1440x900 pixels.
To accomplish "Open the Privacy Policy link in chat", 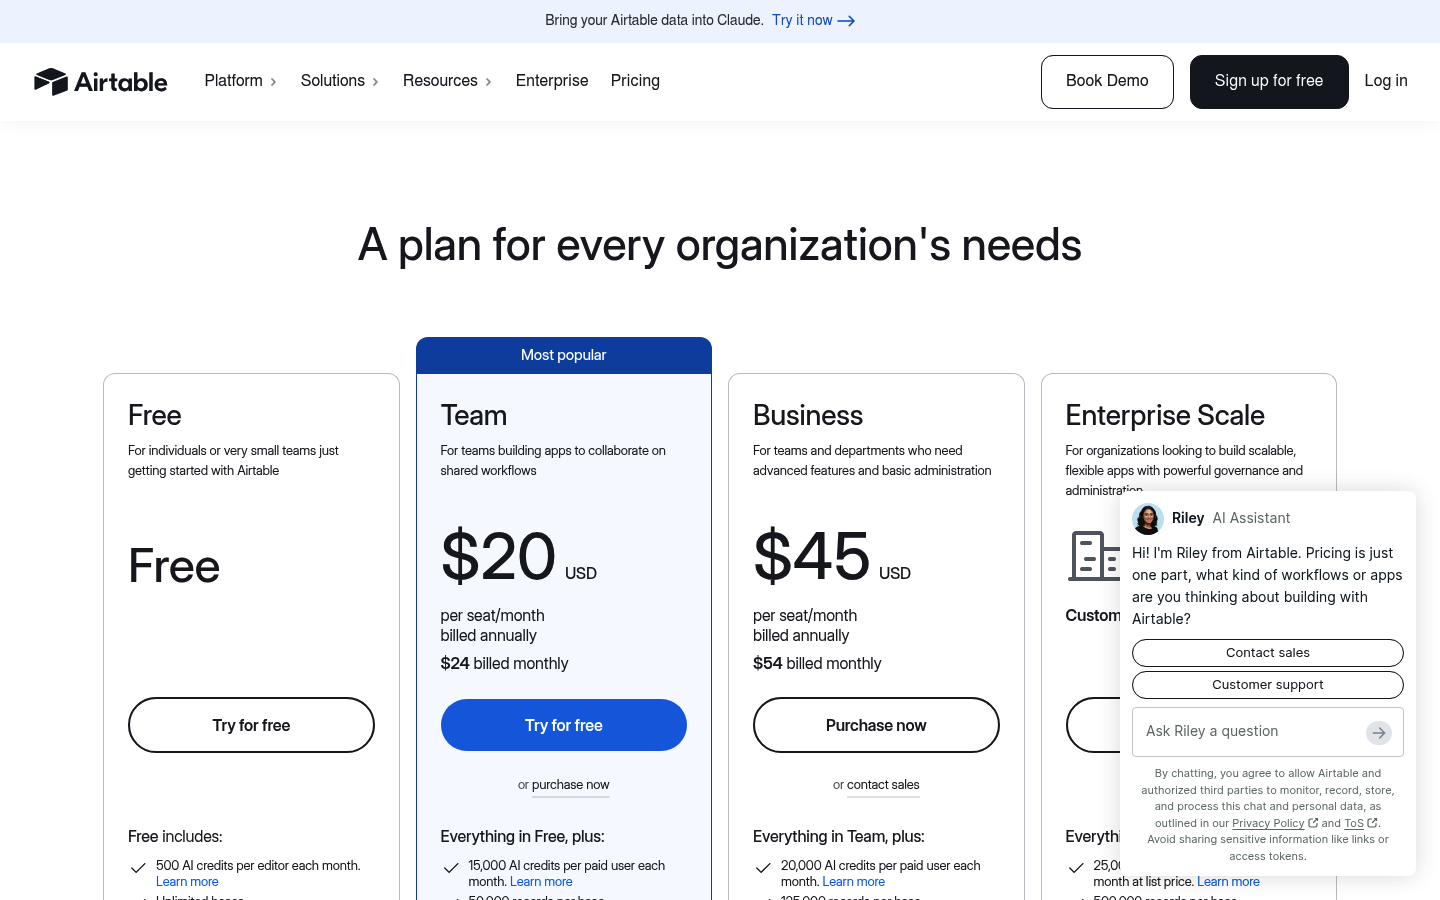I will tap(1268, 823).
